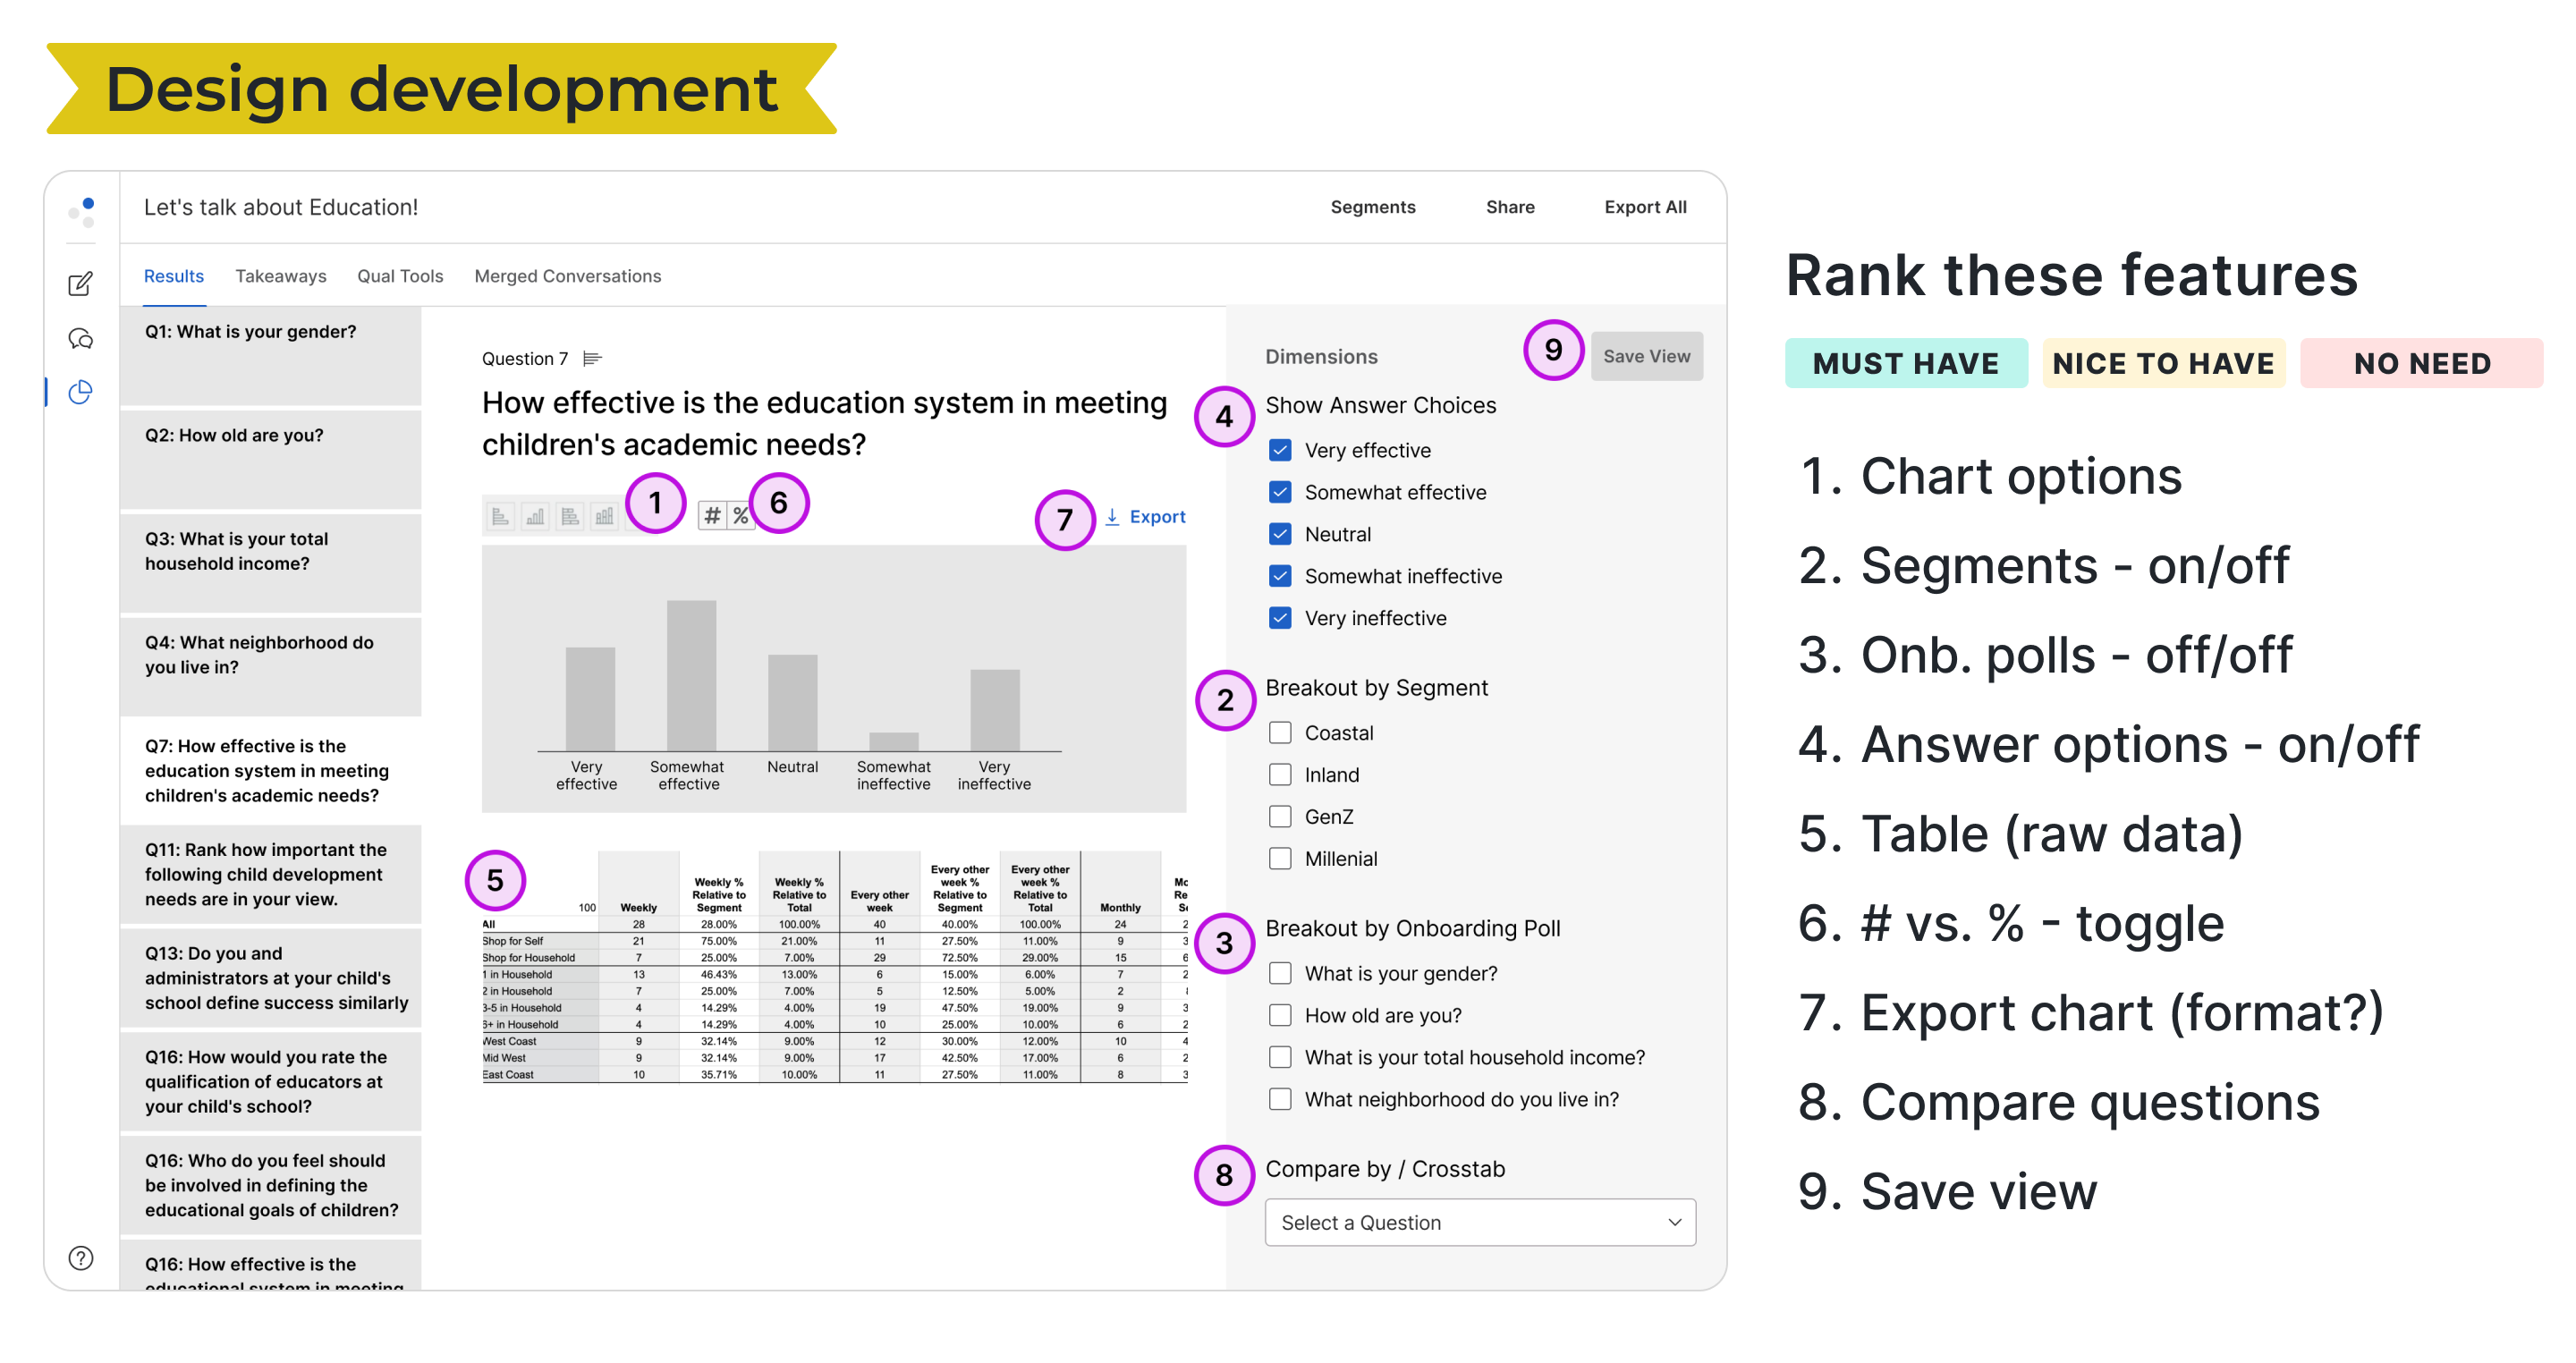Select the horizontal bar chart icon
The image size is (2576, 1363).
(x=500, y=516)
